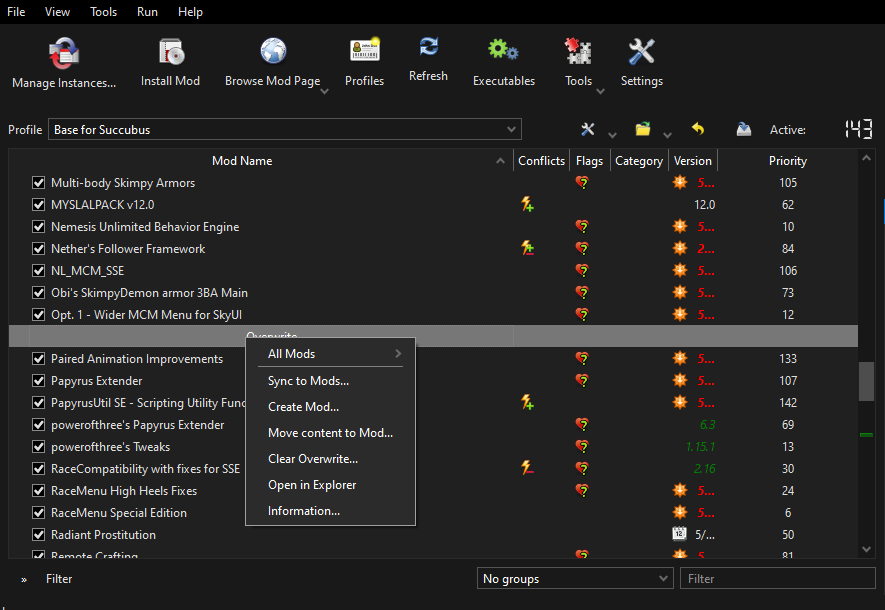The image size is (885, 610).
Task: Click the Refresh icon
Action: click(429, 46)
